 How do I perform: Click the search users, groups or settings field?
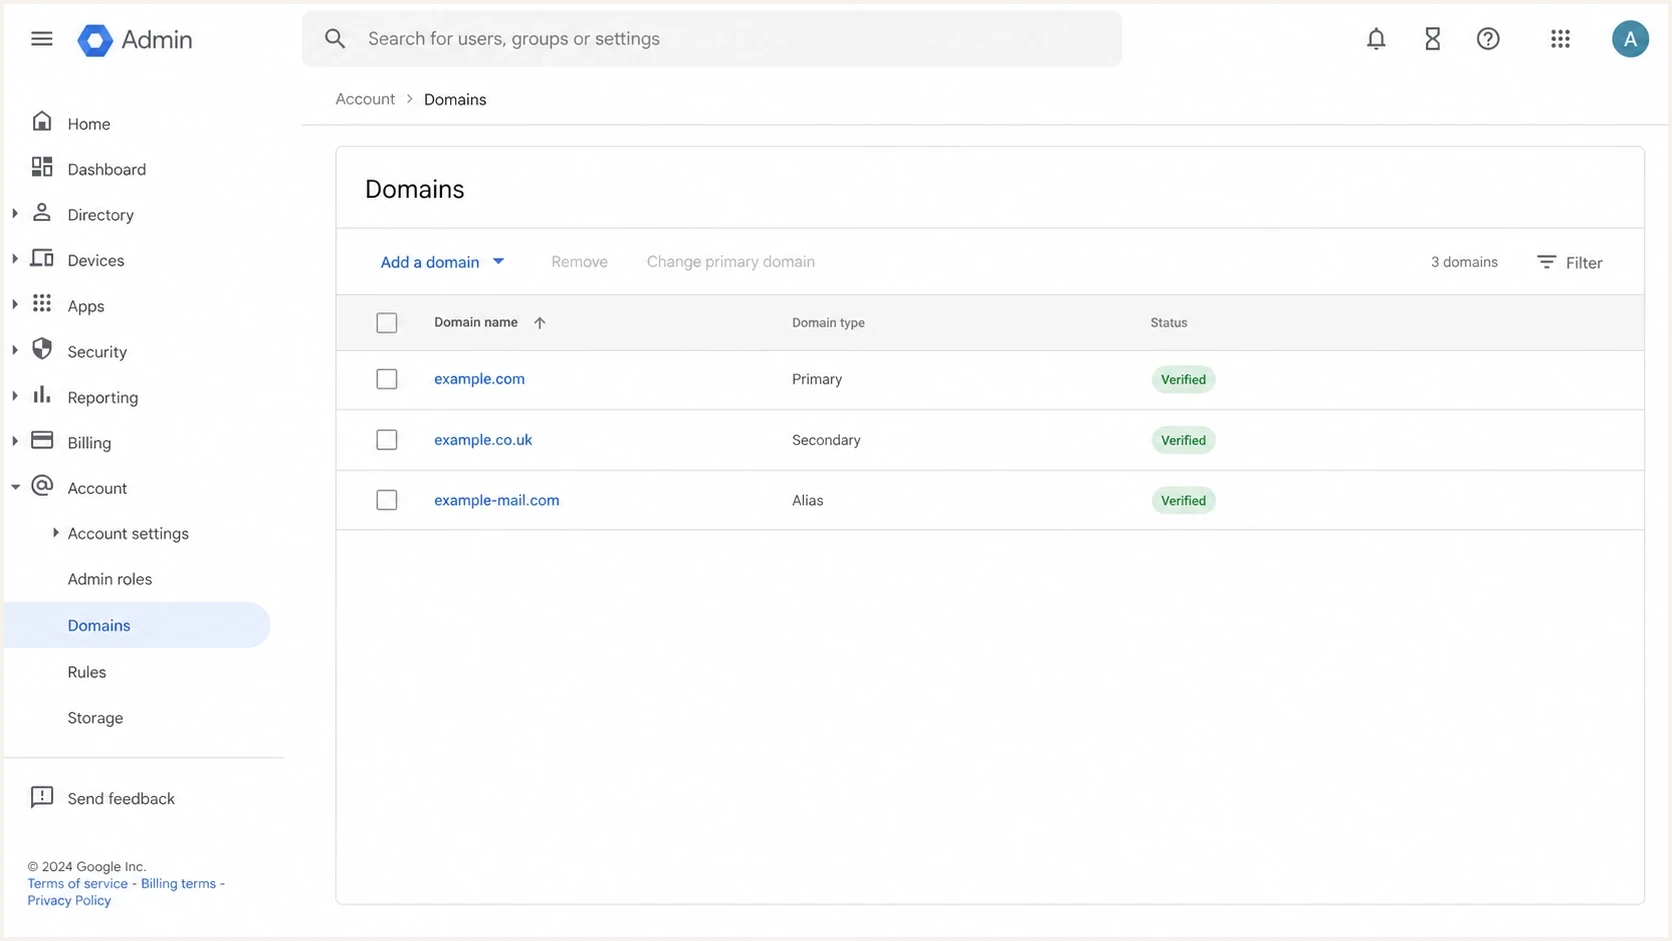[712, 39]
